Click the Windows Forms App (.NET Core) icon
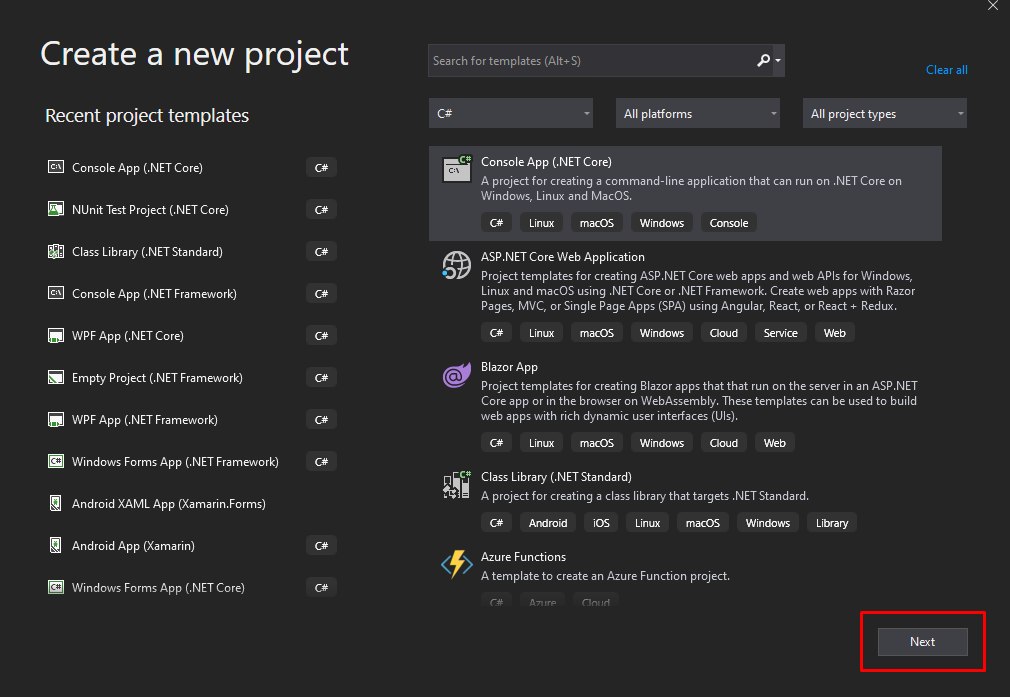1010x697 pixels. (56, 587)
